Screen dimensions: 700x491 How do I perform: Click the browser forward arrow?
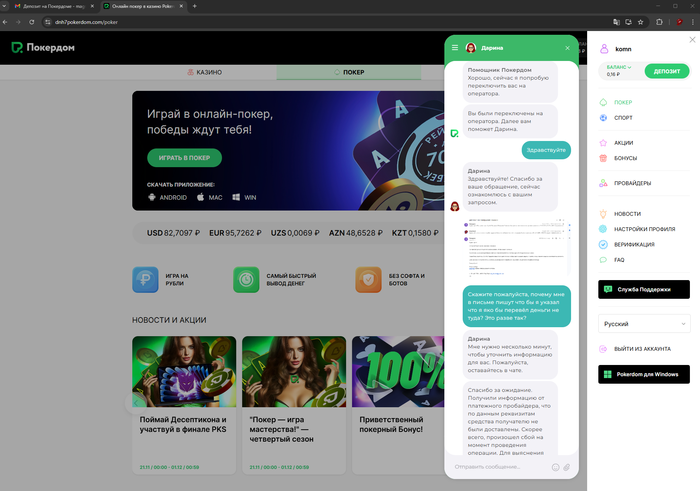pos(18,22)
